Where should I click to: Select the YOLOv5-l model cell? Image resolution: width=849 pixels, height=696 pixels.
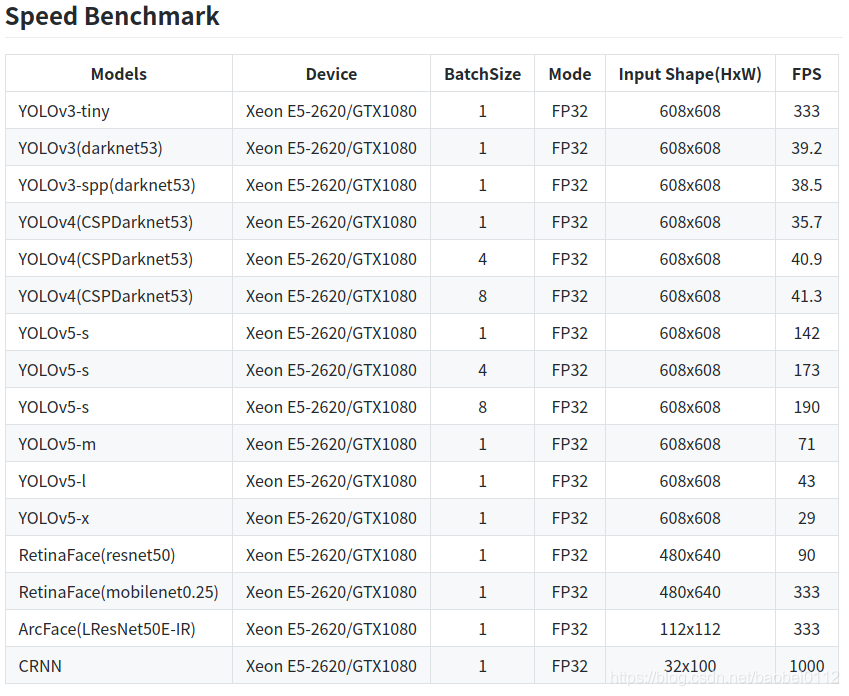tap(52, 481)
